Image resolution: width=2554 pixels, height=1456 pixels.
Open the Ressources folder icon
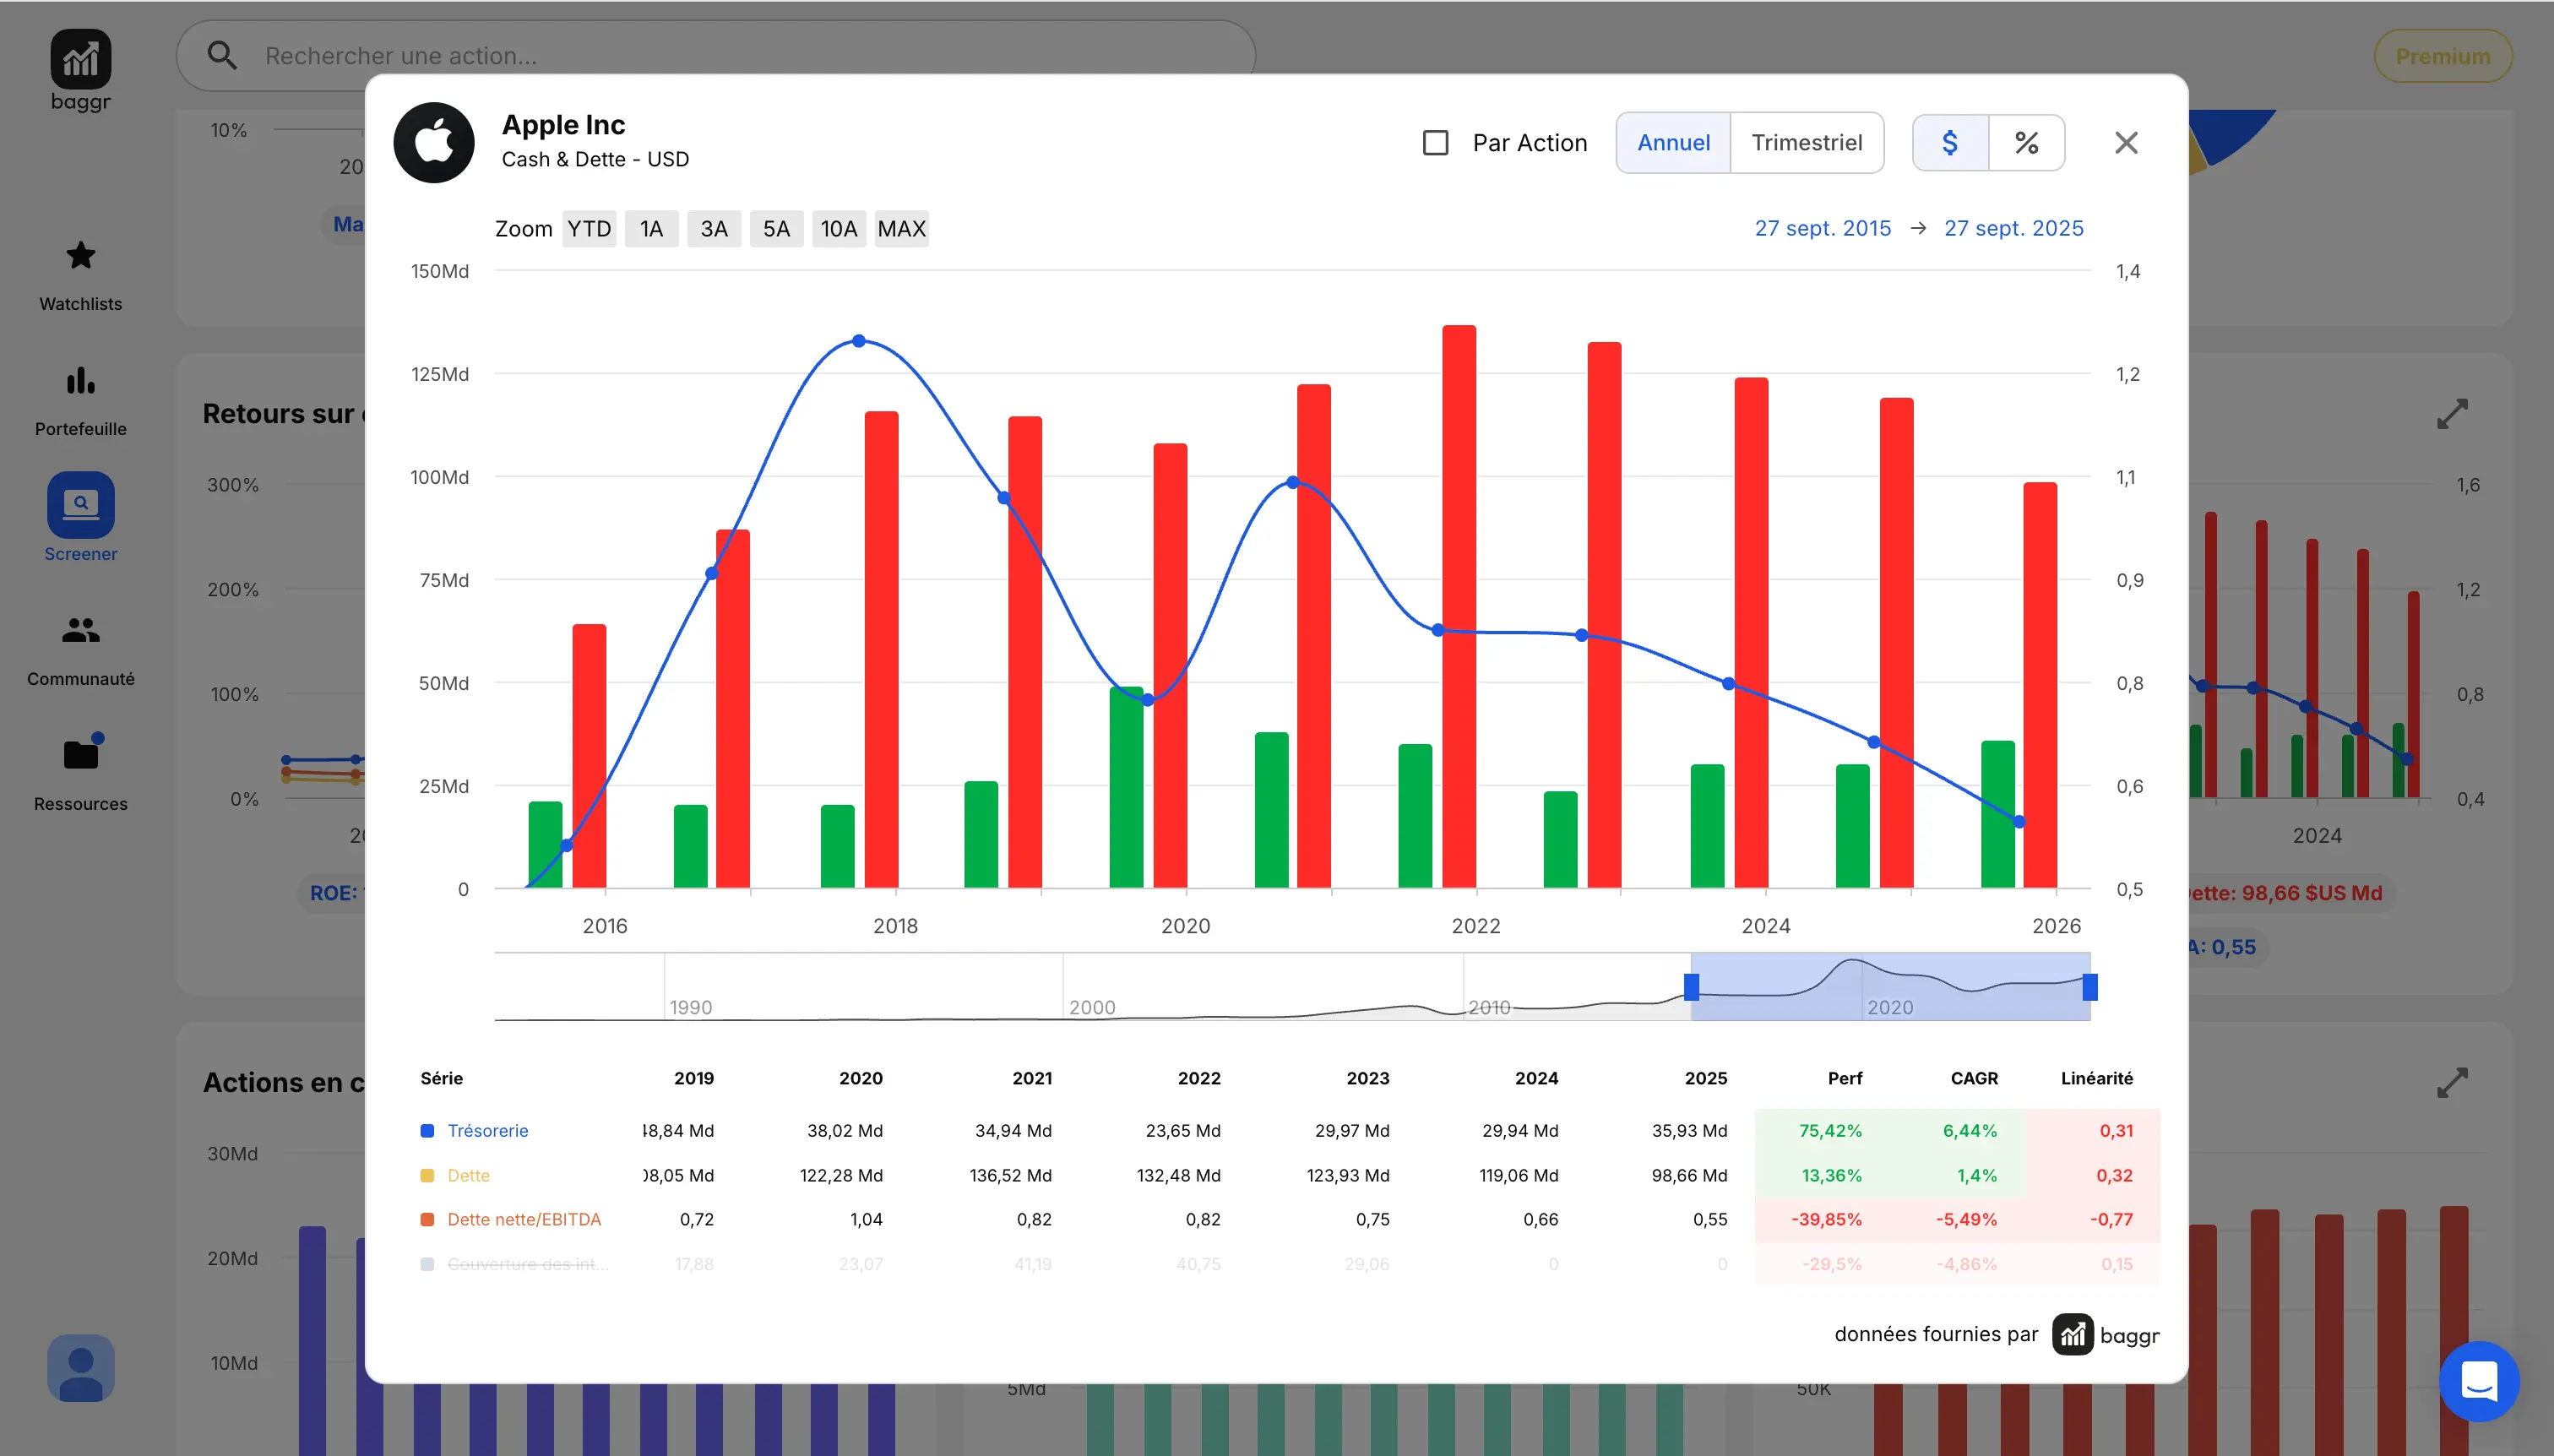(80, 755)
